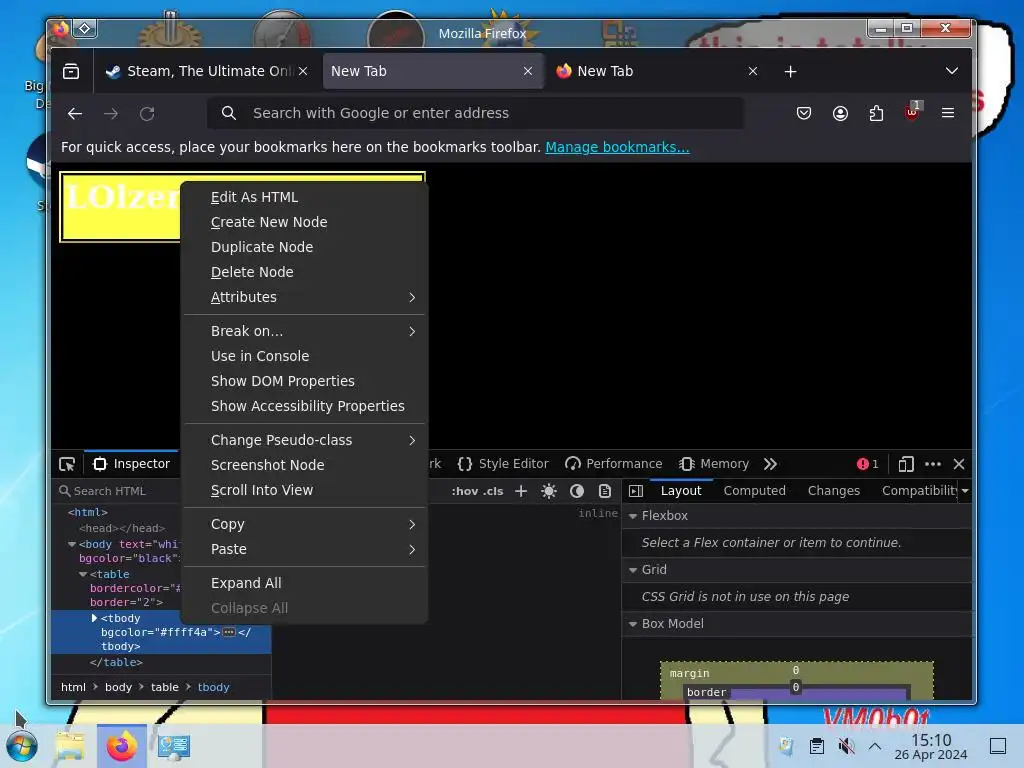Open the Inspector tool tab
Viewport: 1024px width, 768px height.
[132, 464]
